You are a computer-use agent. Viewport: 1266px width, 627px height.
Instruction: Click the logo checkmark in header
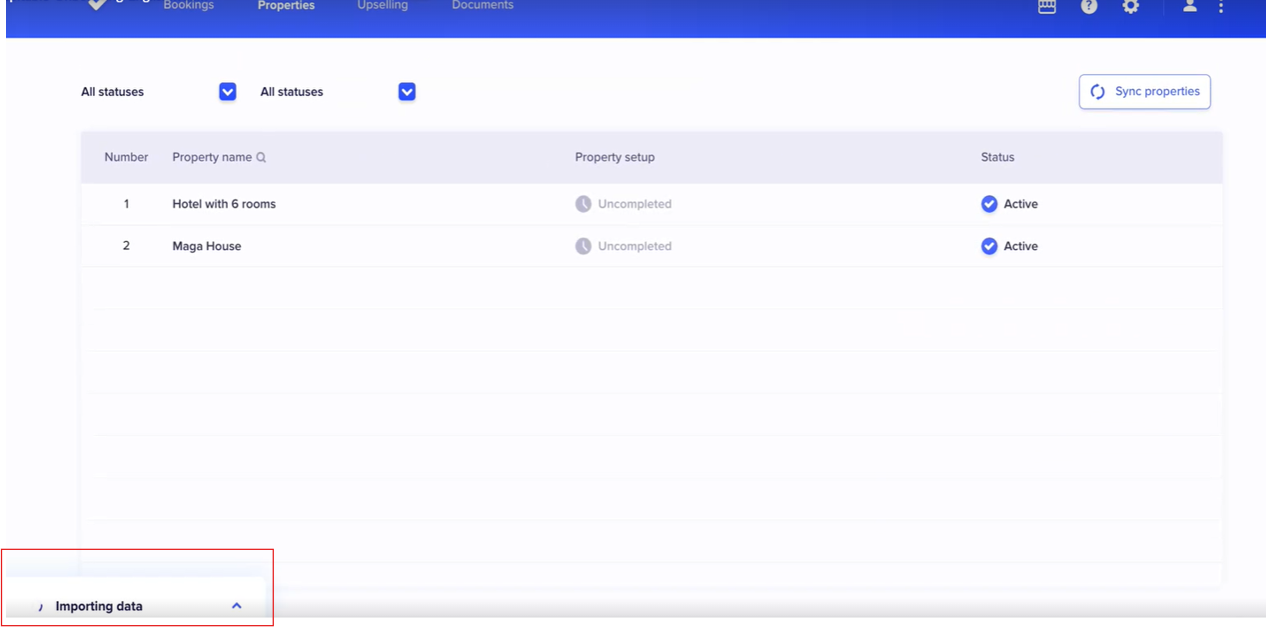pos(97,5)
